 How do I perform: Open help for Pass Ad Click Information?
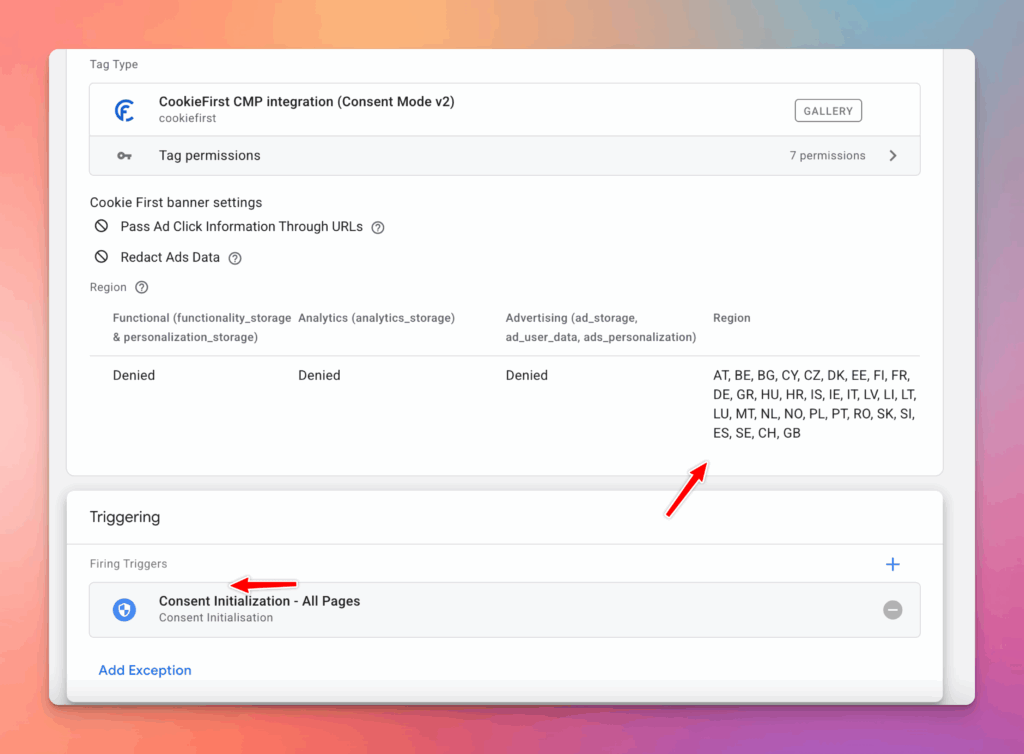(x=378, y=228)
